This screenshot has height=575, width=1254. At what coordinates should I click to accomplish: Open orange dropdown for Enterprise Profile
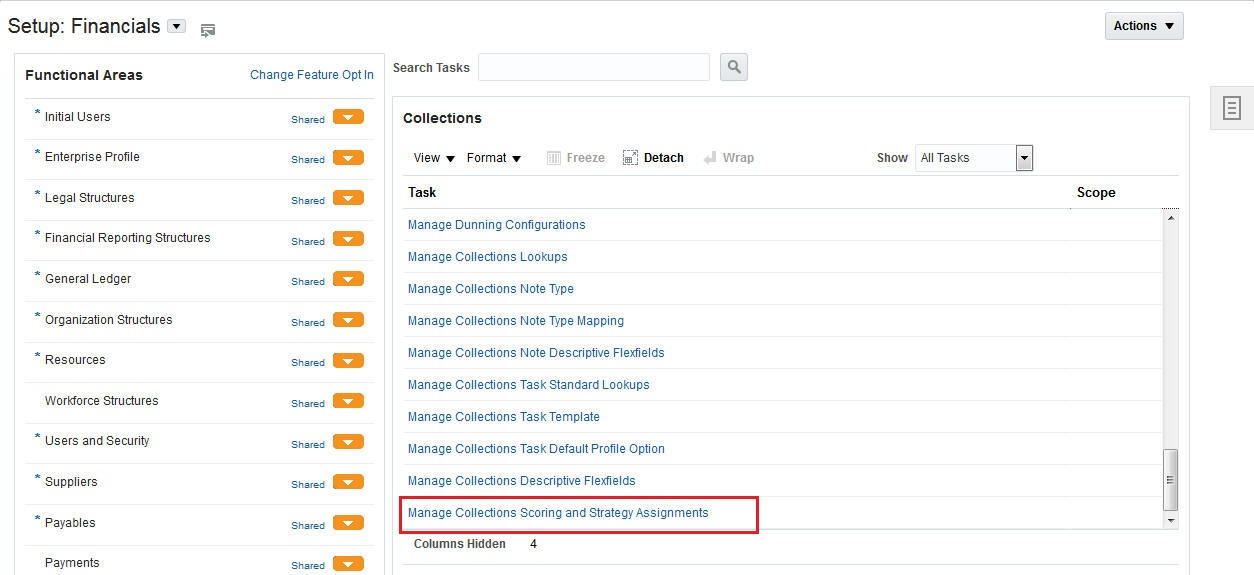pyautogui.click(x=348, y=158)
